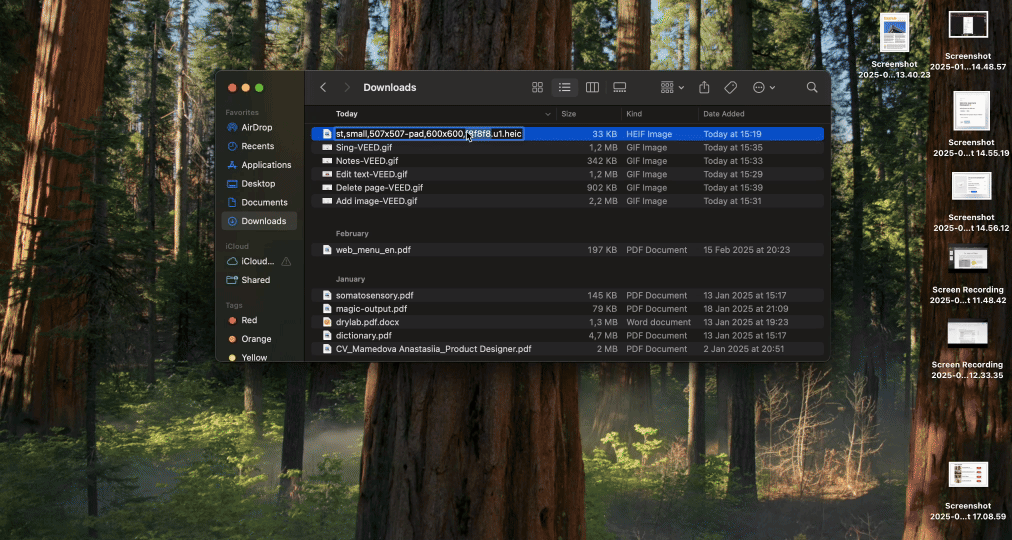The width and height of the screenshot is (1012, 540).
Task: Switch to gallery view
Action: pyautogui.click(x=620, y=88)
